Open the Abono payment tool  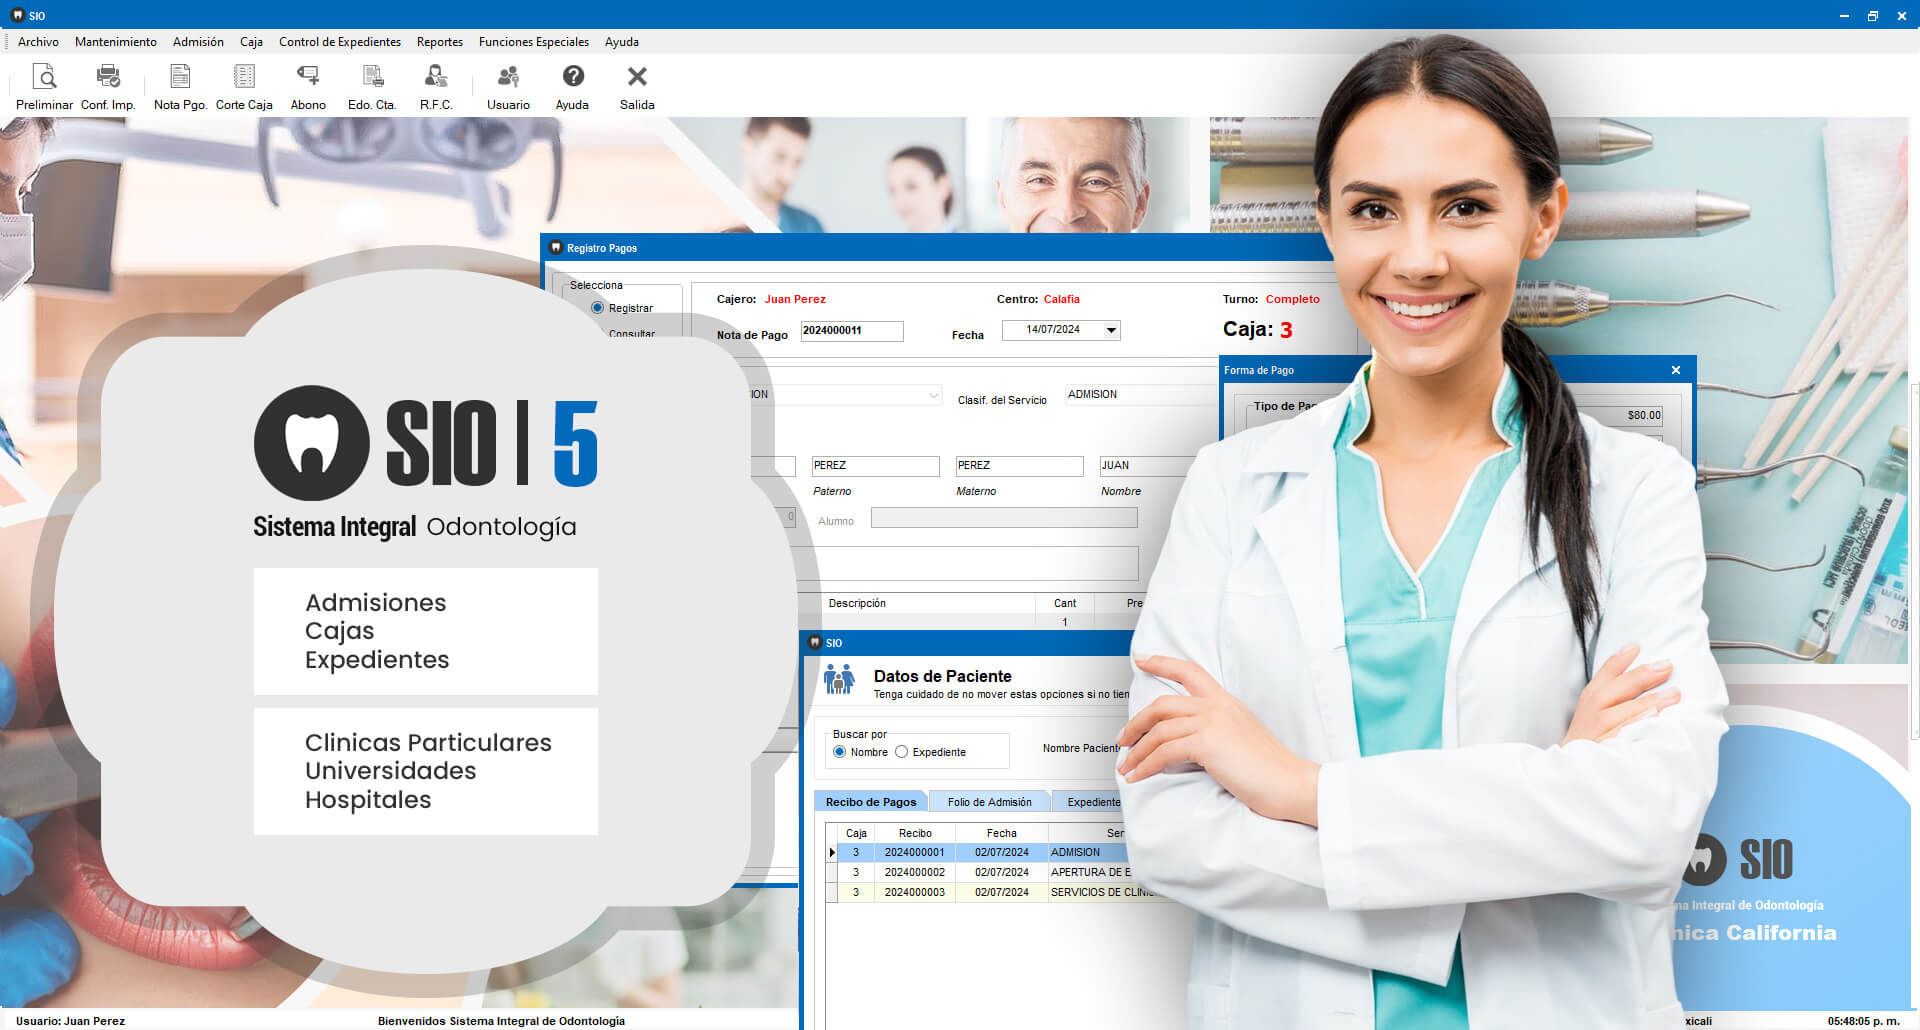[308, 87]
